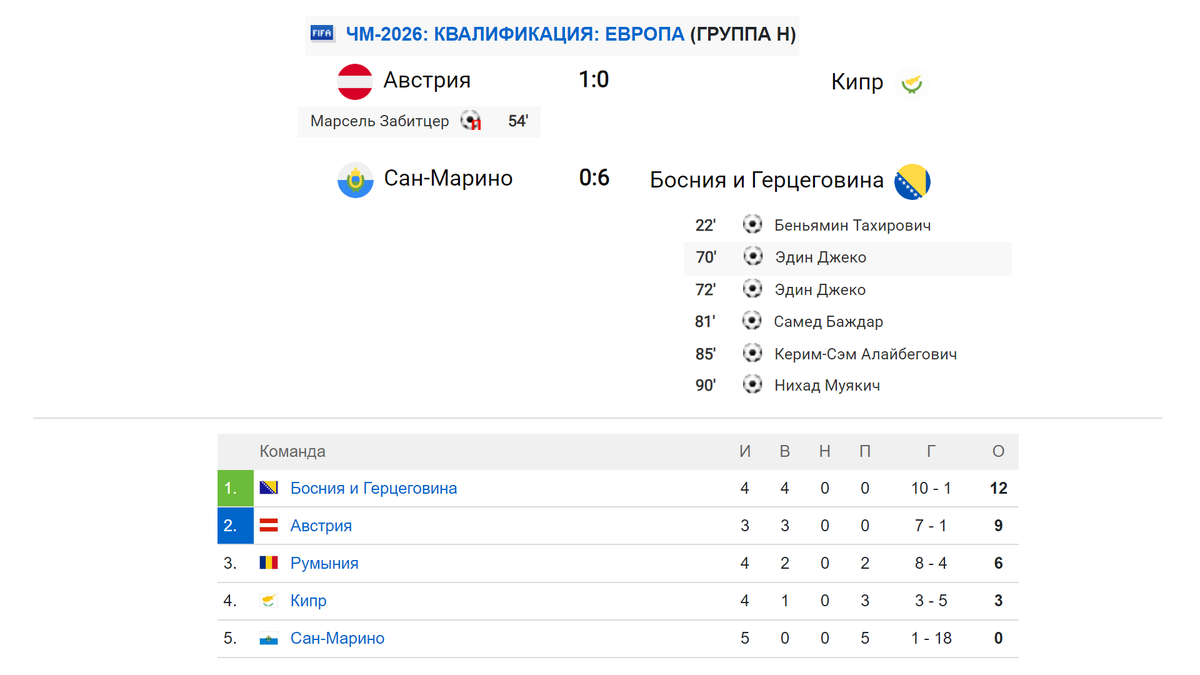Screen dimensions: 1200x675
Task: Click the penalty goal ball icon for Забитцер
Action: (471, 121)
